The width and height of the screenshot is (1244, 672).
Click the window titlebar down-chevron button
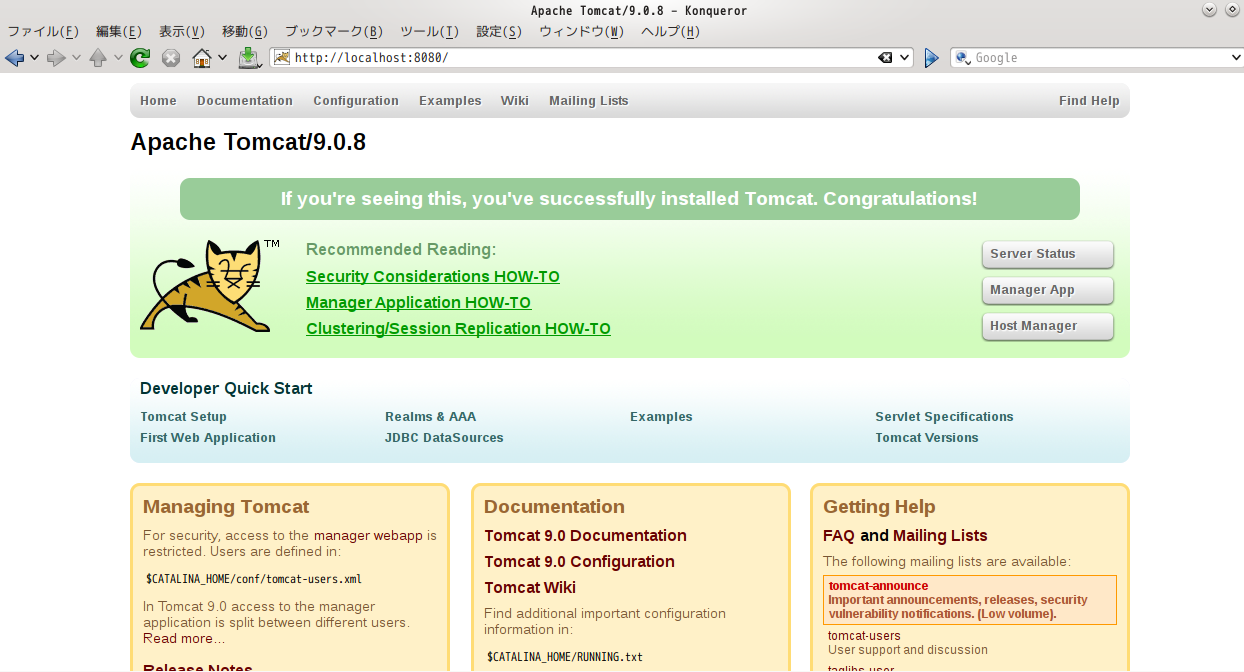pyautogui.click(x=1208, y=9)
